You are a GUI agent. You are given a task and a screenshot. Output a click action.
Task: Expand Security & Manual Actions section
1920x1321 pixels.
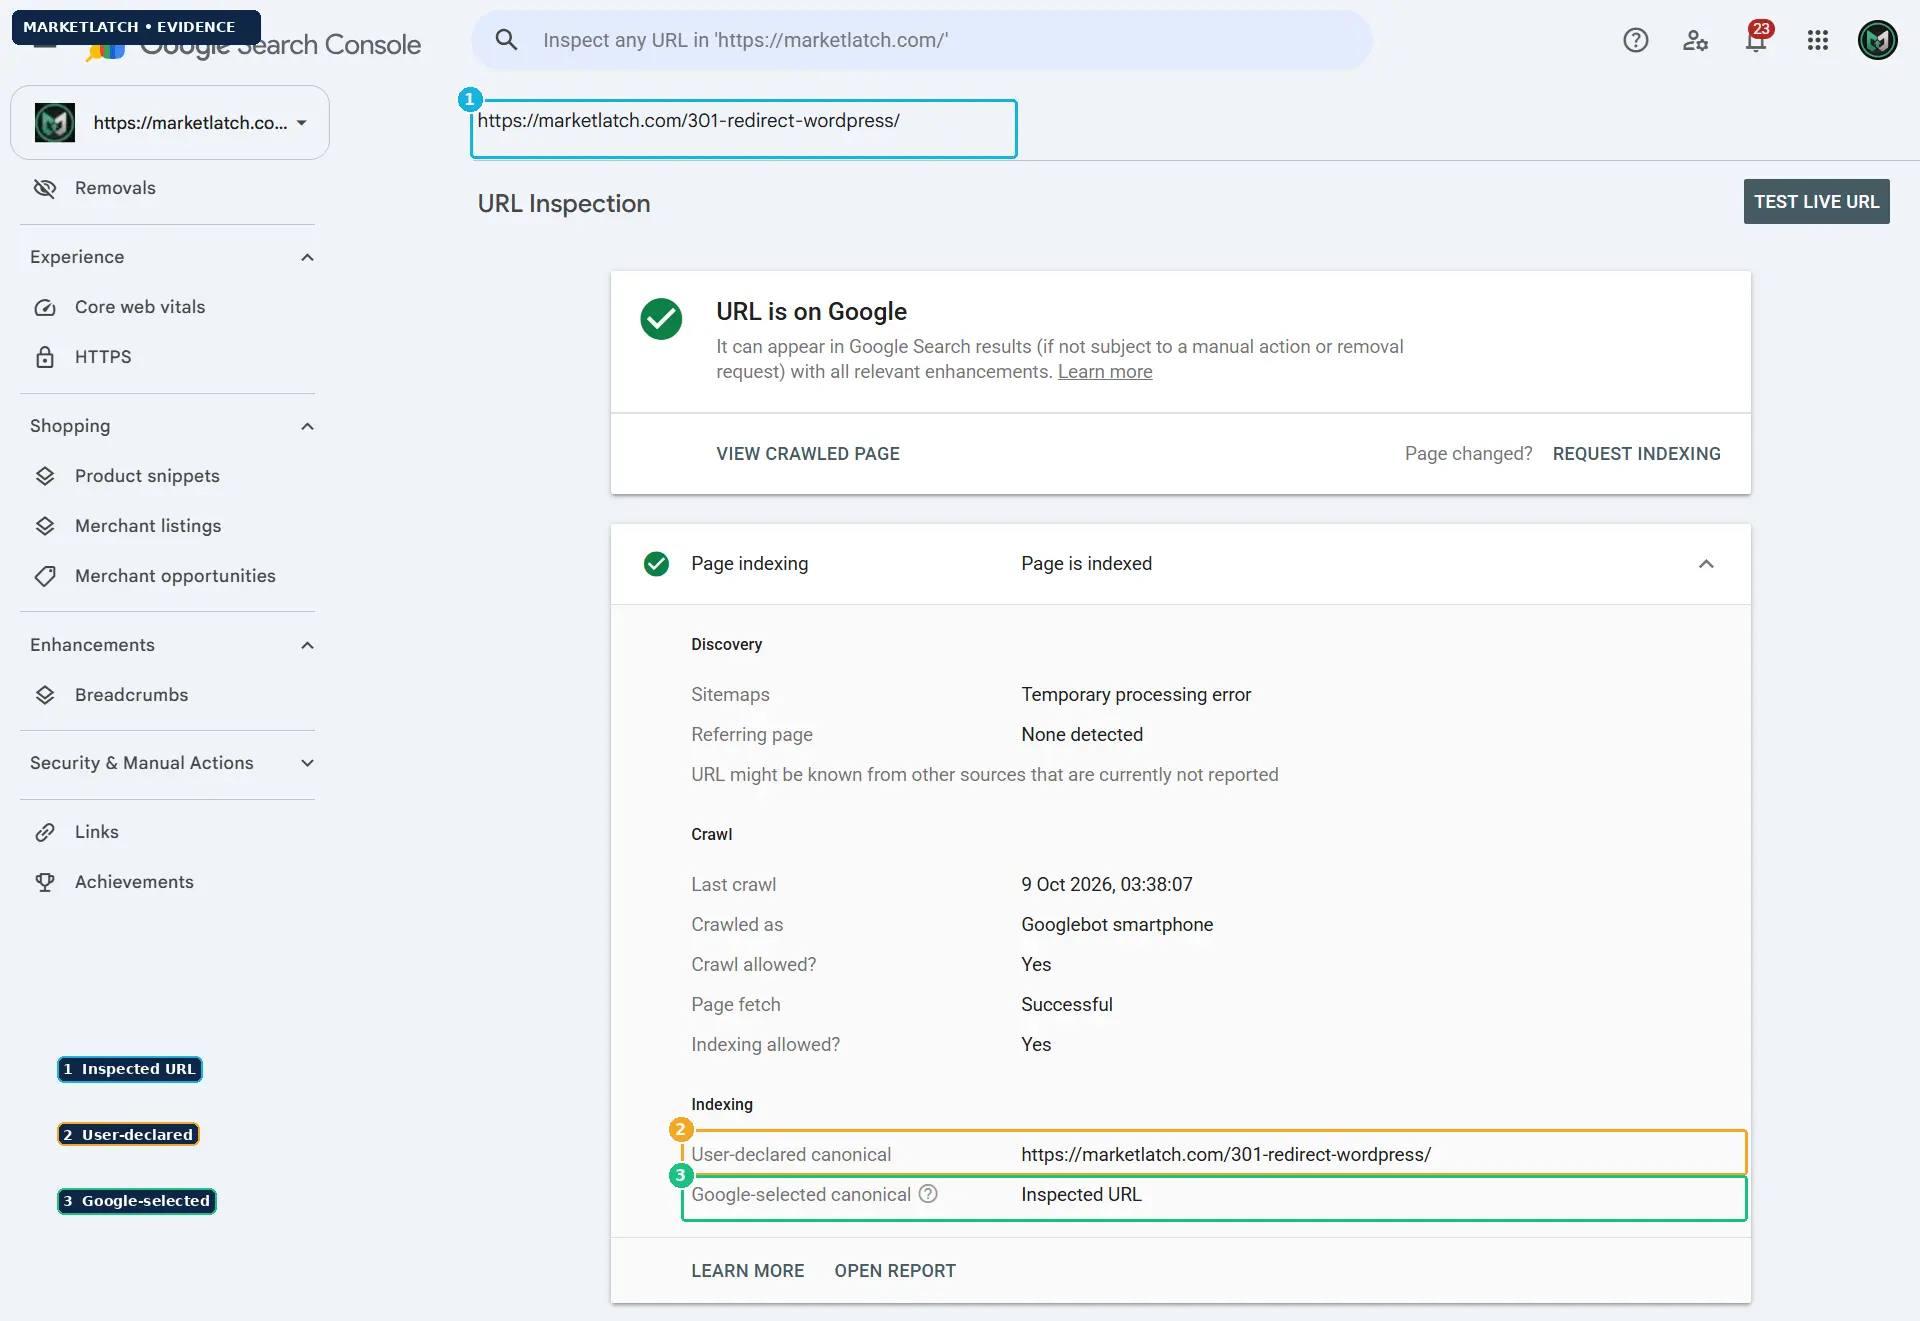coord(307,763)
